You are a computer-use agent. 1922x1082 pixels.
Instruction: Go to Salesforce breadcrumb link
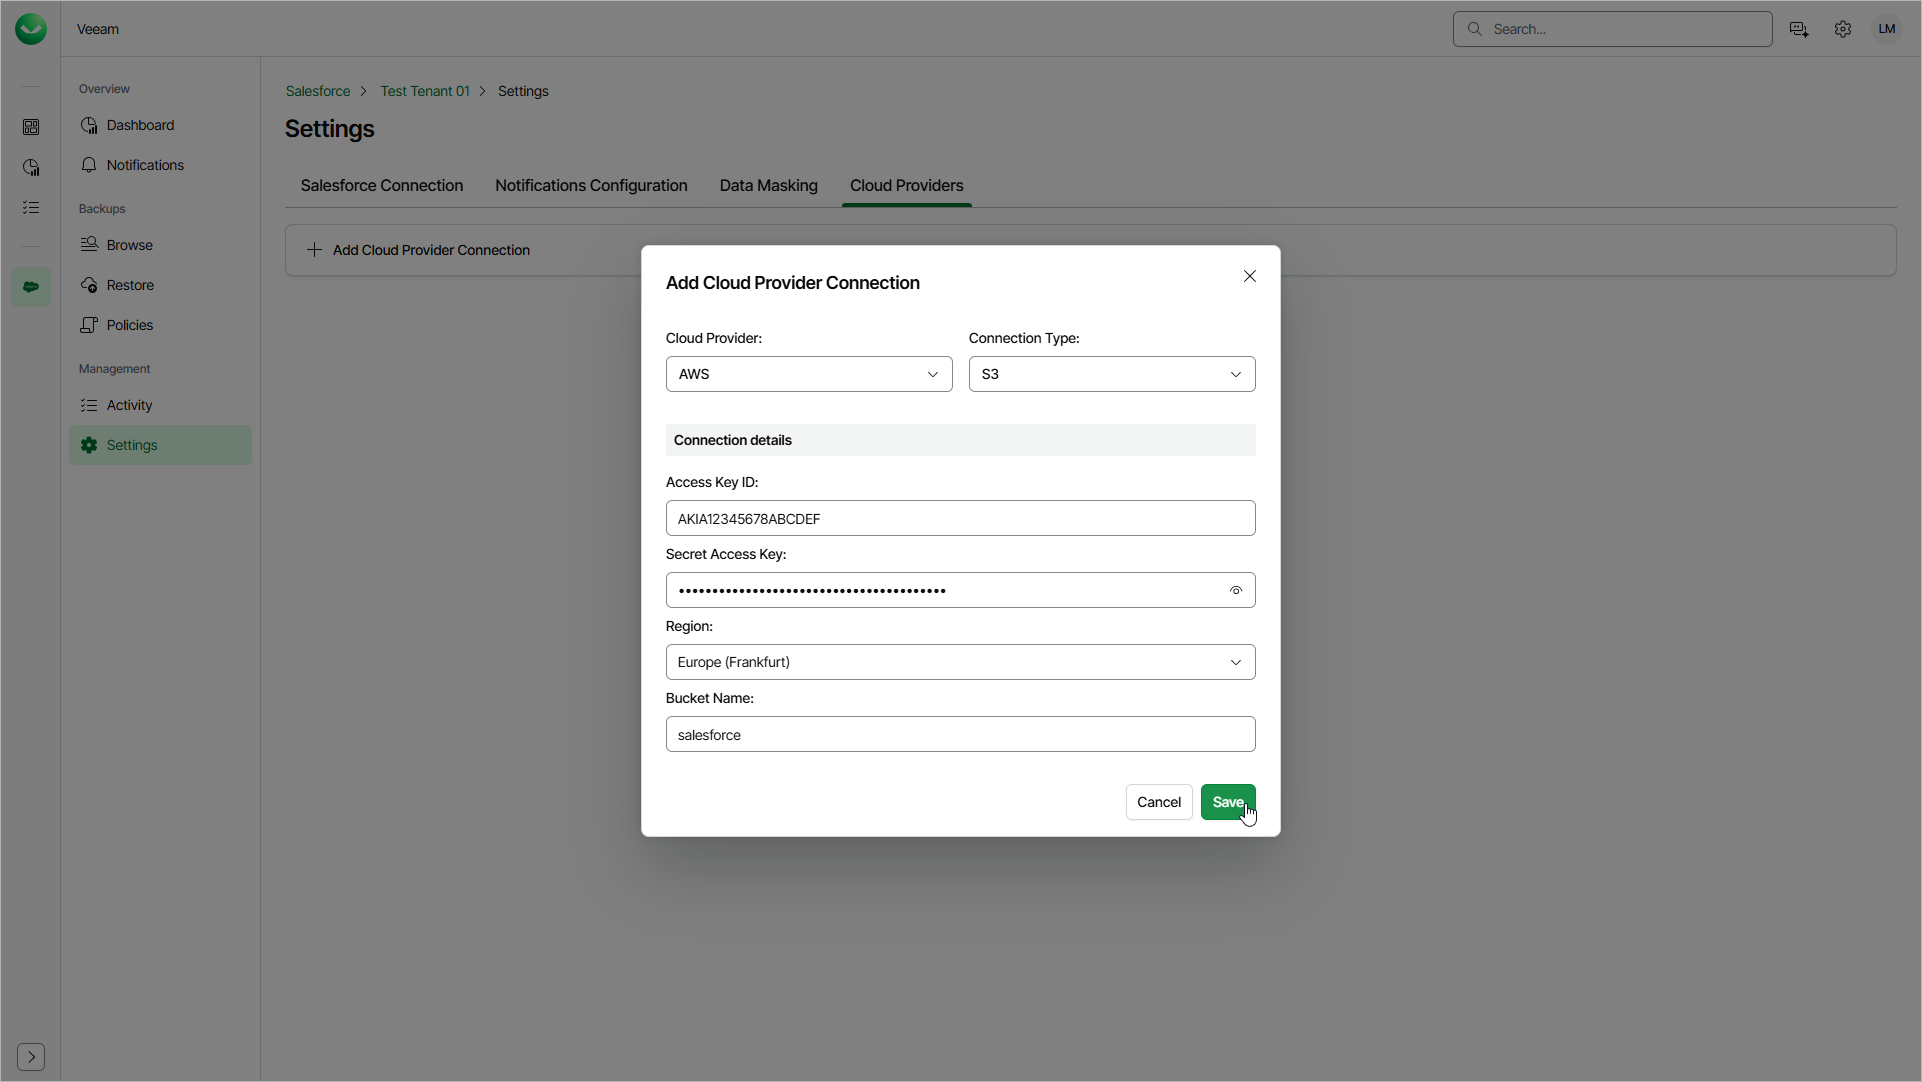pos(318,91)
